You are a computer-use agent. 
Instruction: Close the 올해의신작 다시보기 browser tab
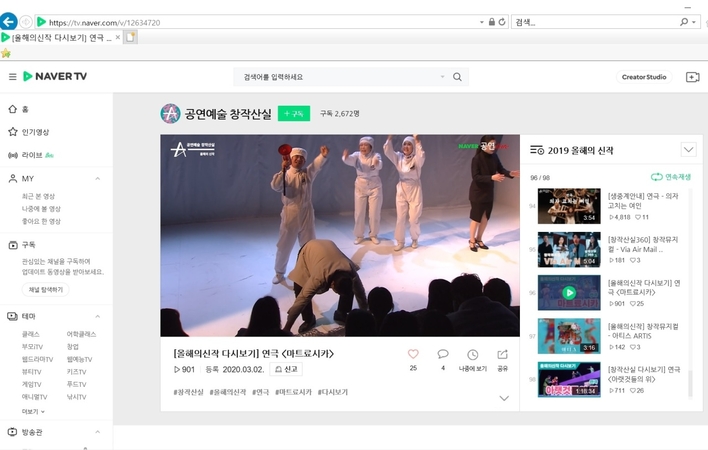pos(118,37)
